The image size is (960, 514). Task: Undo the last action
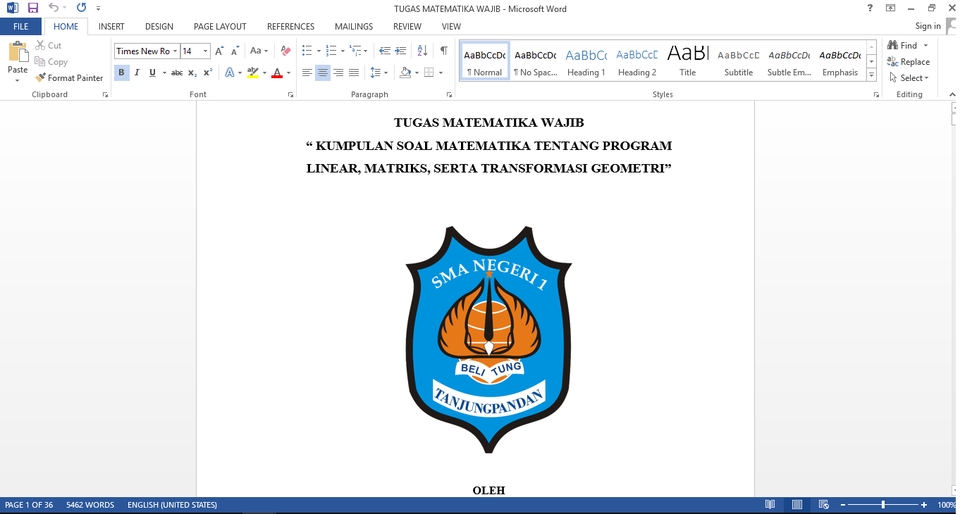[x=54, y=8]
